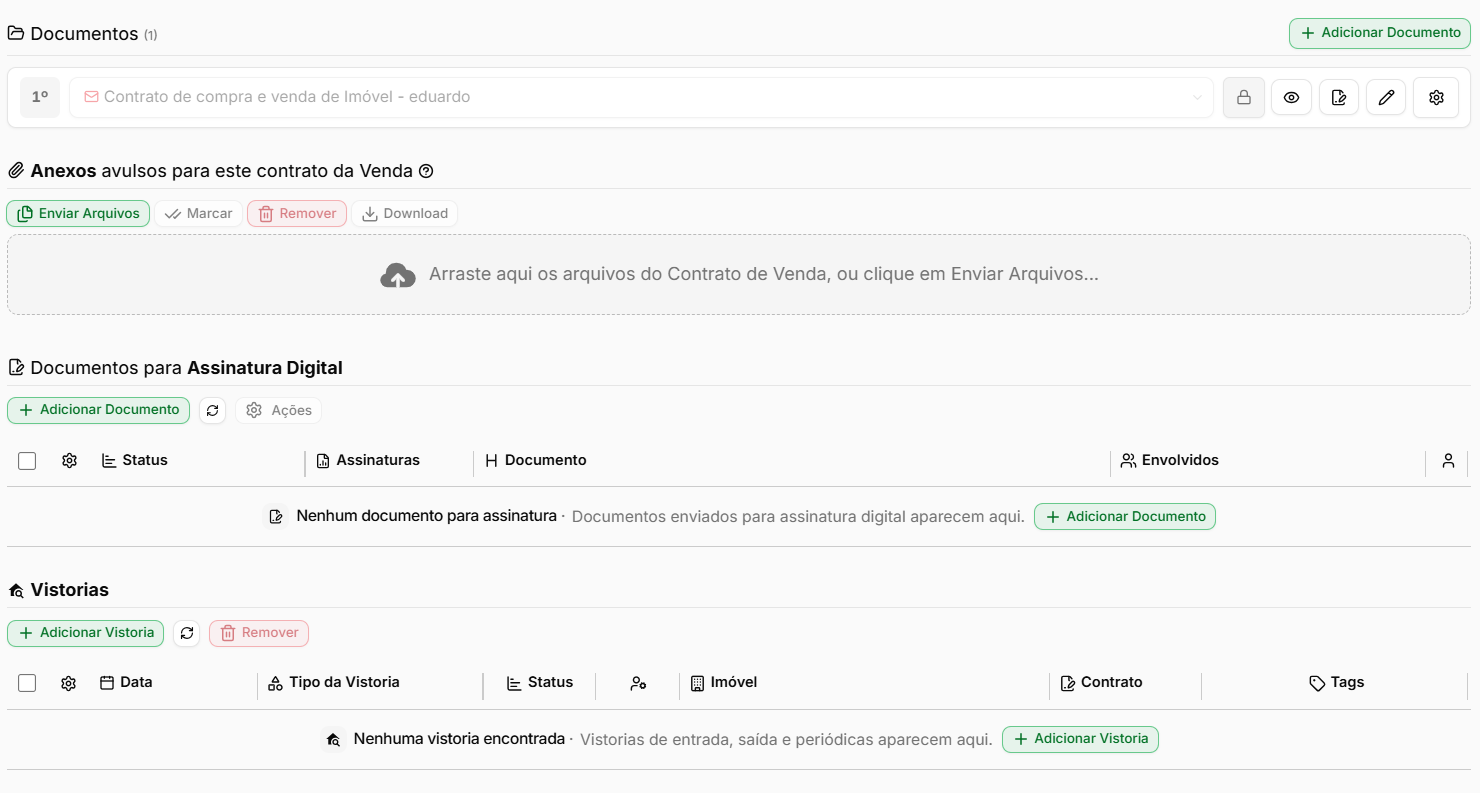Click Adicionar Vistoria in the empty vistoria message
The width and height of the screenshot is (1480, 793).
(x=1080, y=739)
